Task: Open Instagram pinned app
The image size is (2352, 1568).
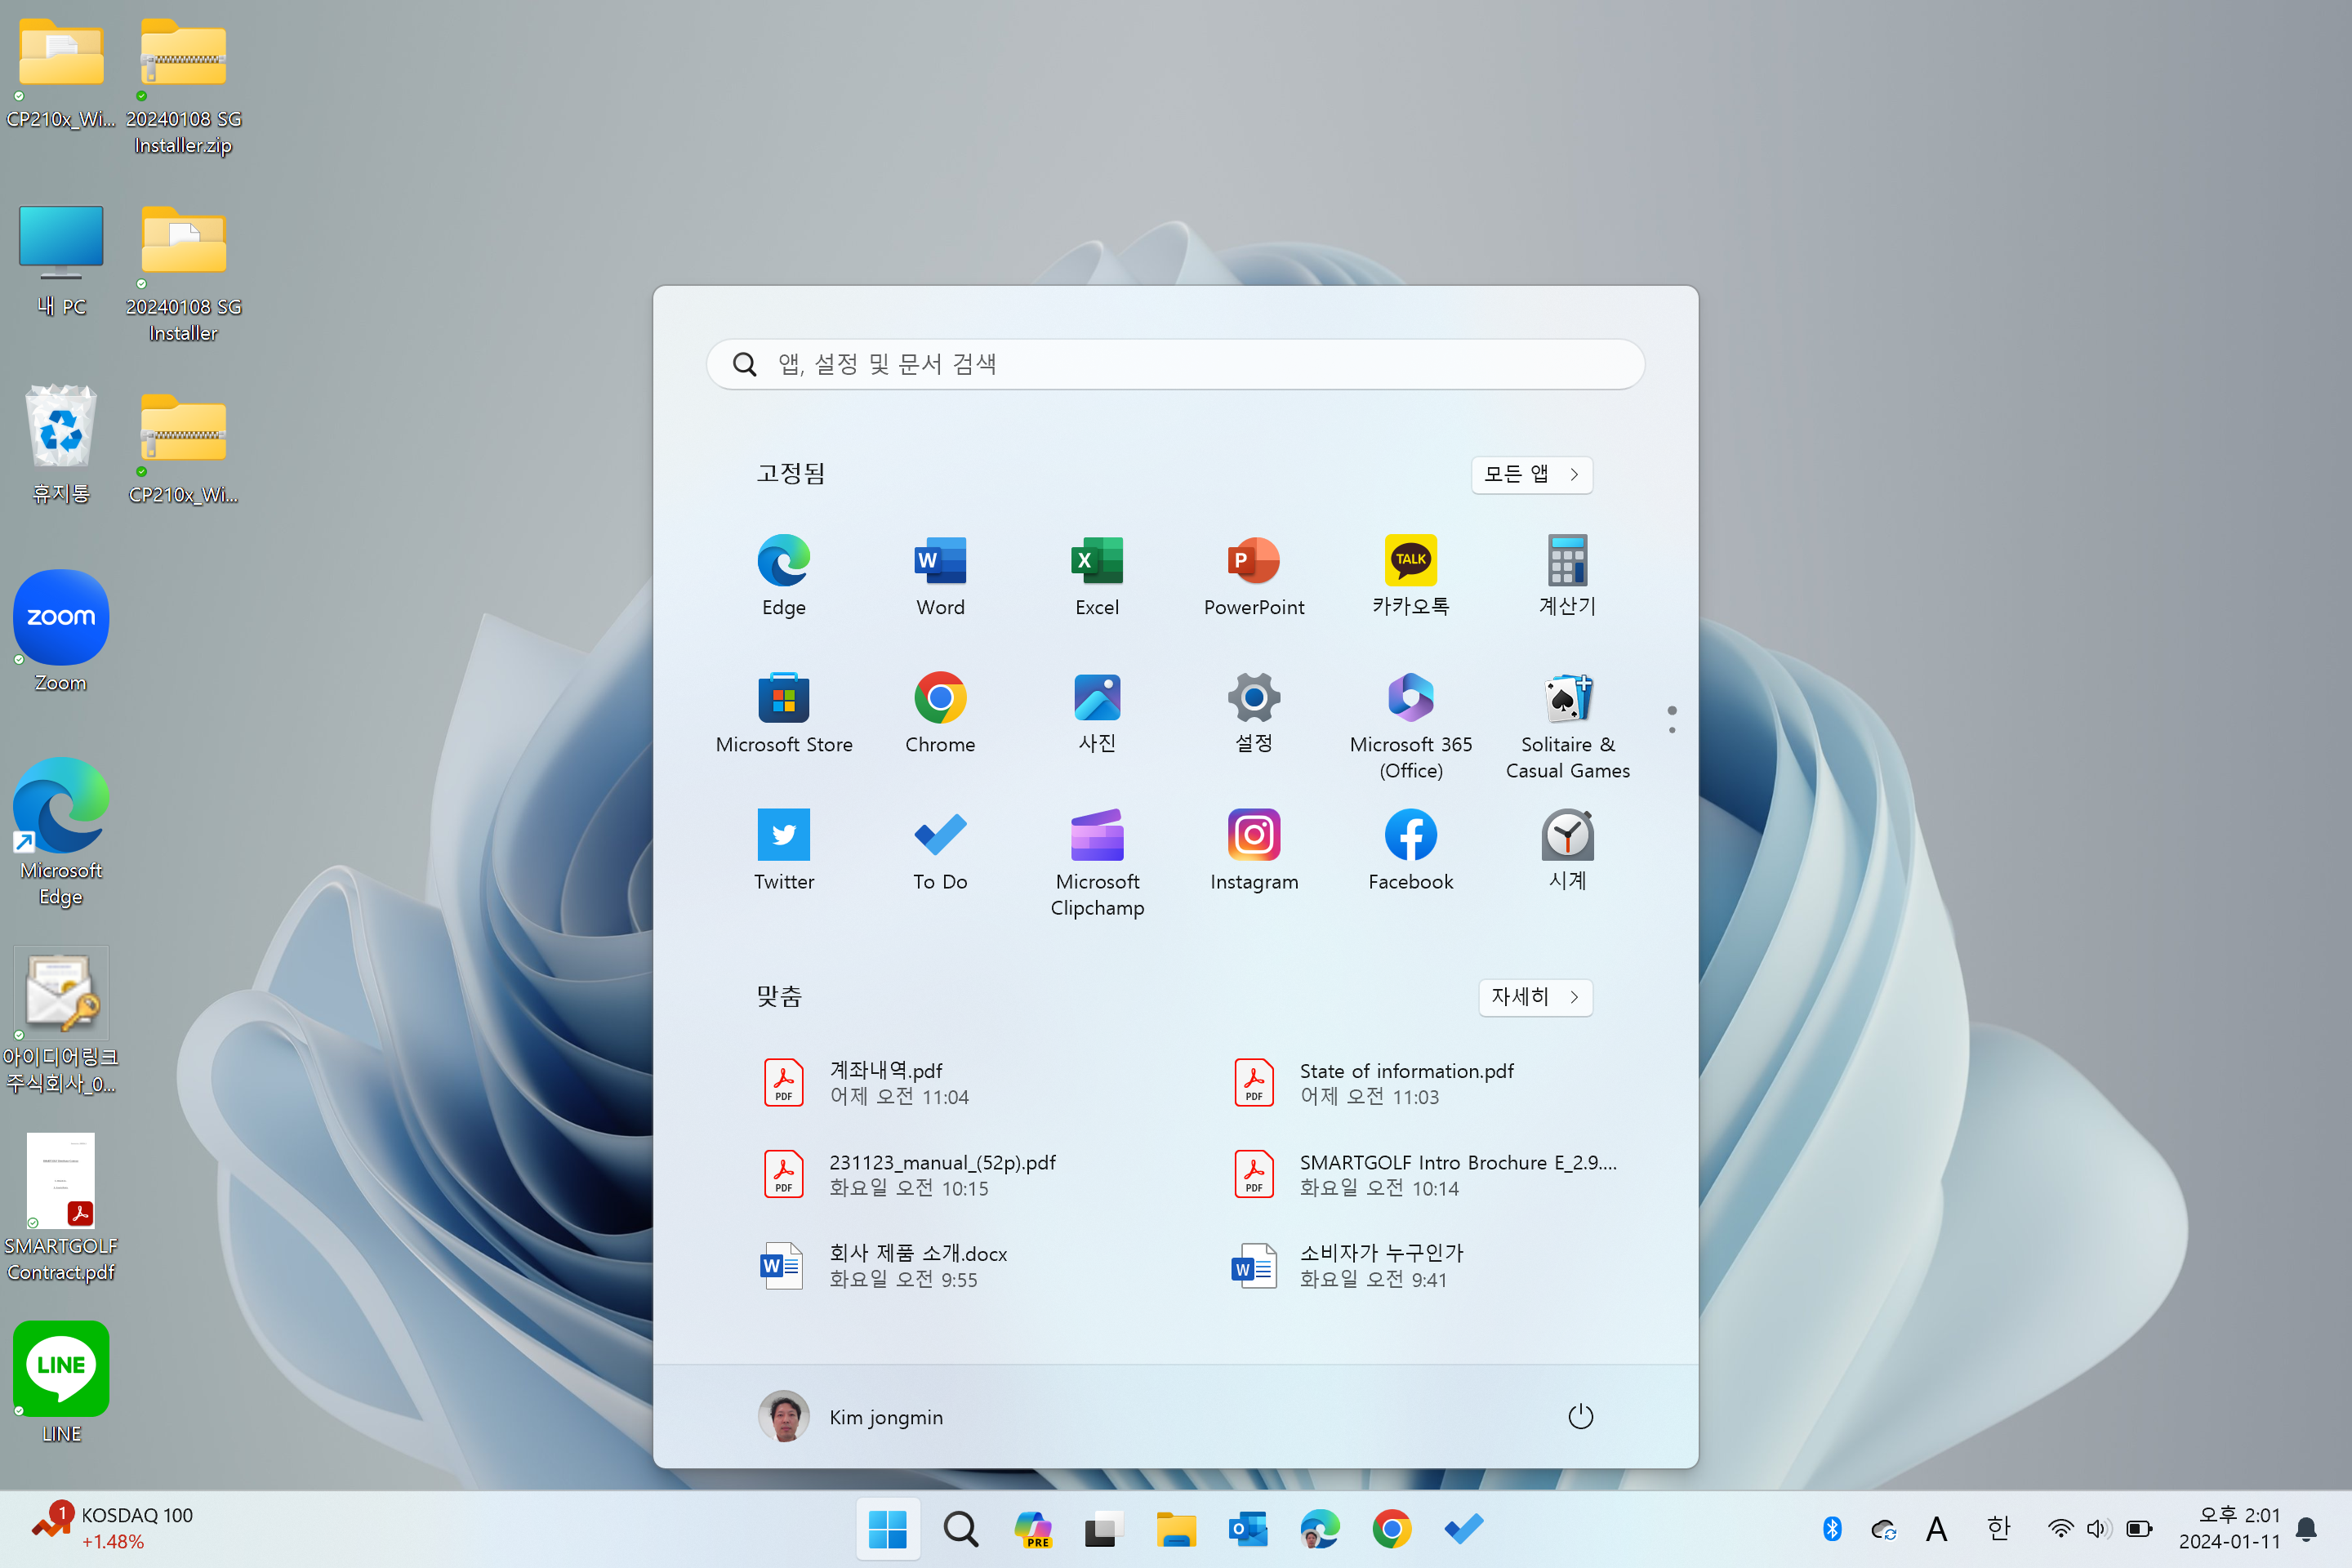Action: click(1254, 849)
